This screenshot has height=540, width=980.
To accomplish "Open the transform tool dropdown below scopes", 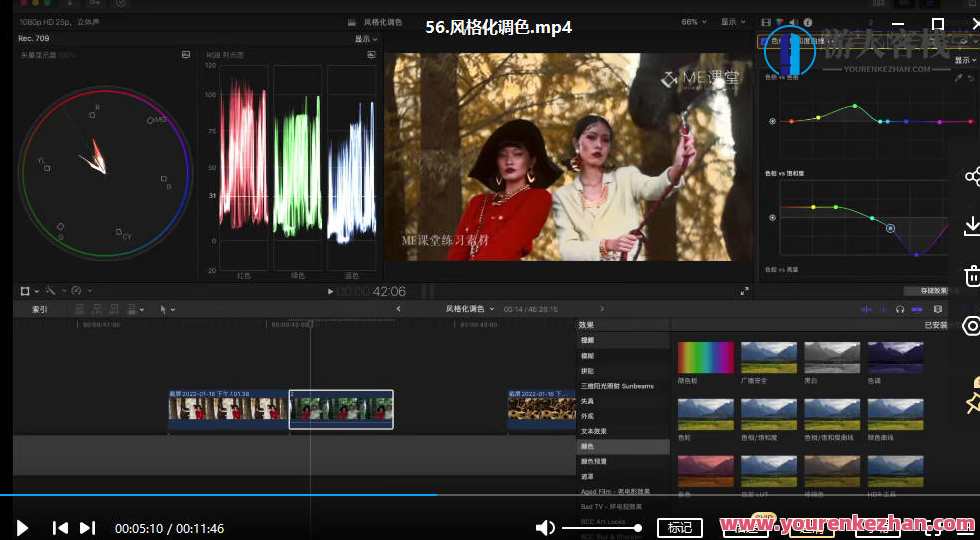I will [x=29, y=291].
